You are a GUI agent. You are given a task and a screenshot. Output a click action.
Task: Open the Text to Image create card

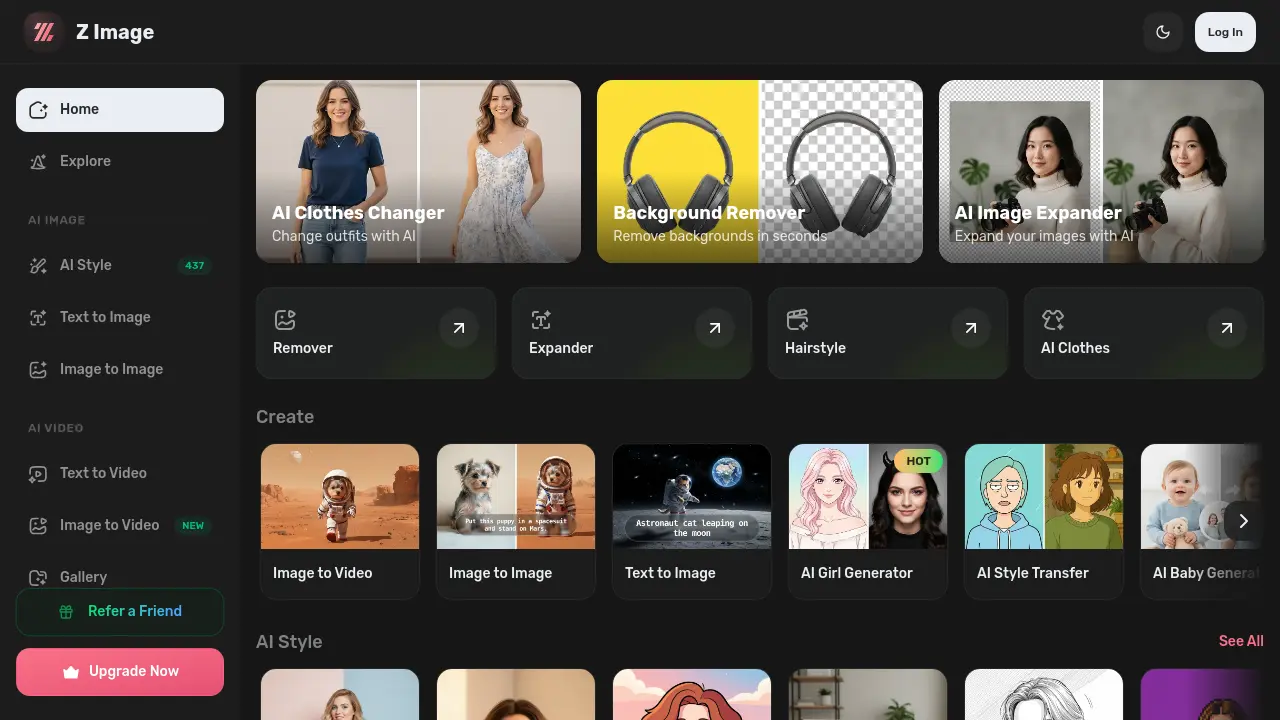692,522
